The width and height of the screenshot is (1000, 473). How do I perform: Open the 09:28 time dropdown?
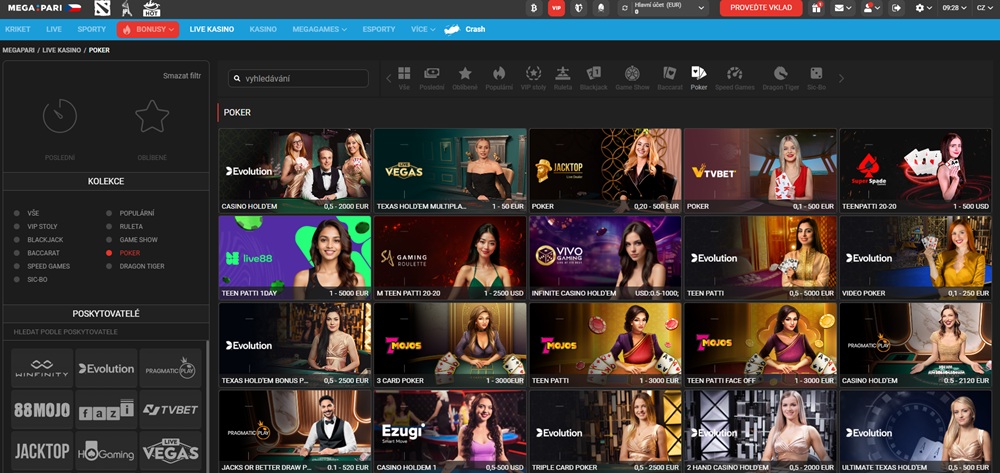954,8
